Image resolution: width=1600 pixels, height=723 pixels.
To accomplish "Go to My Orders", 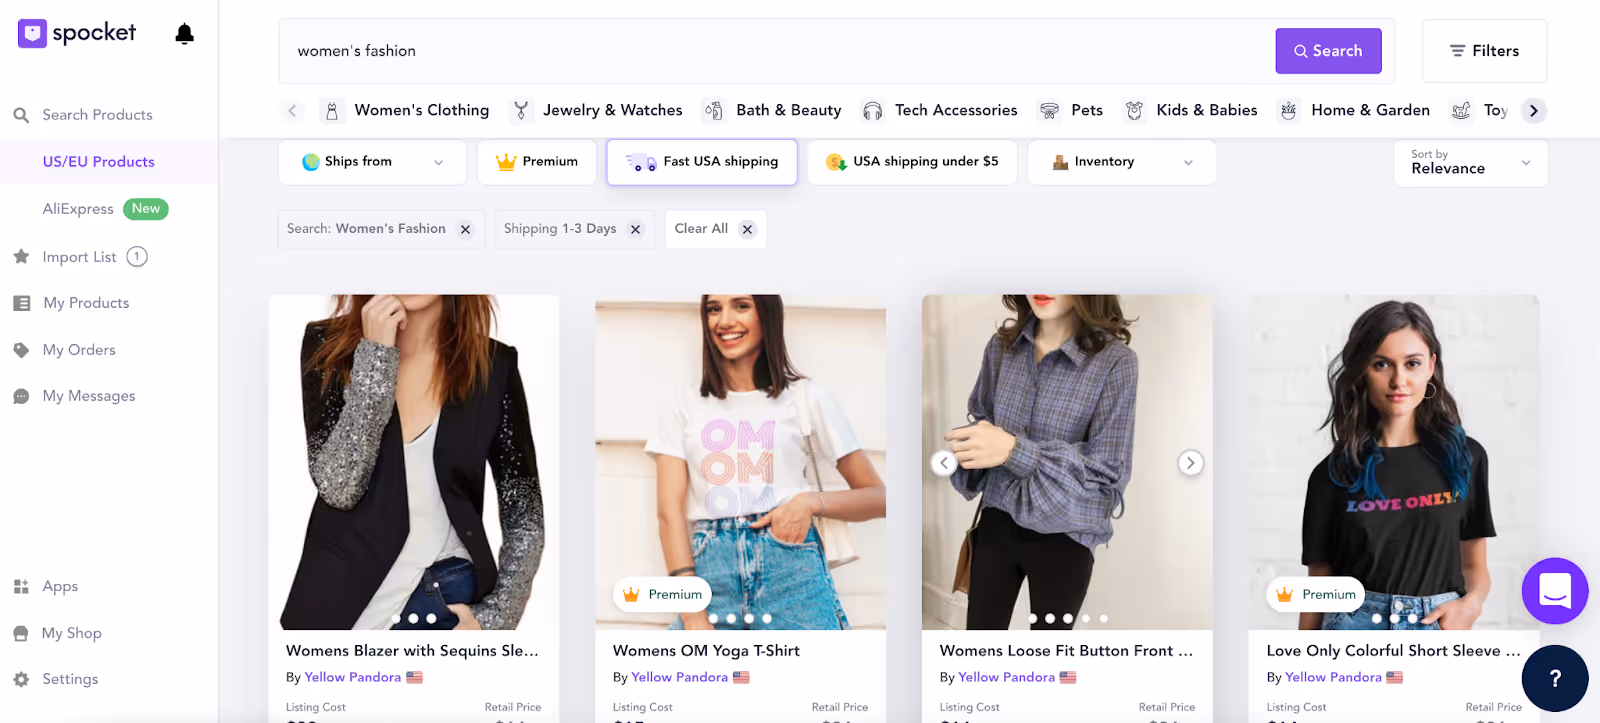I will click(79, 350).
